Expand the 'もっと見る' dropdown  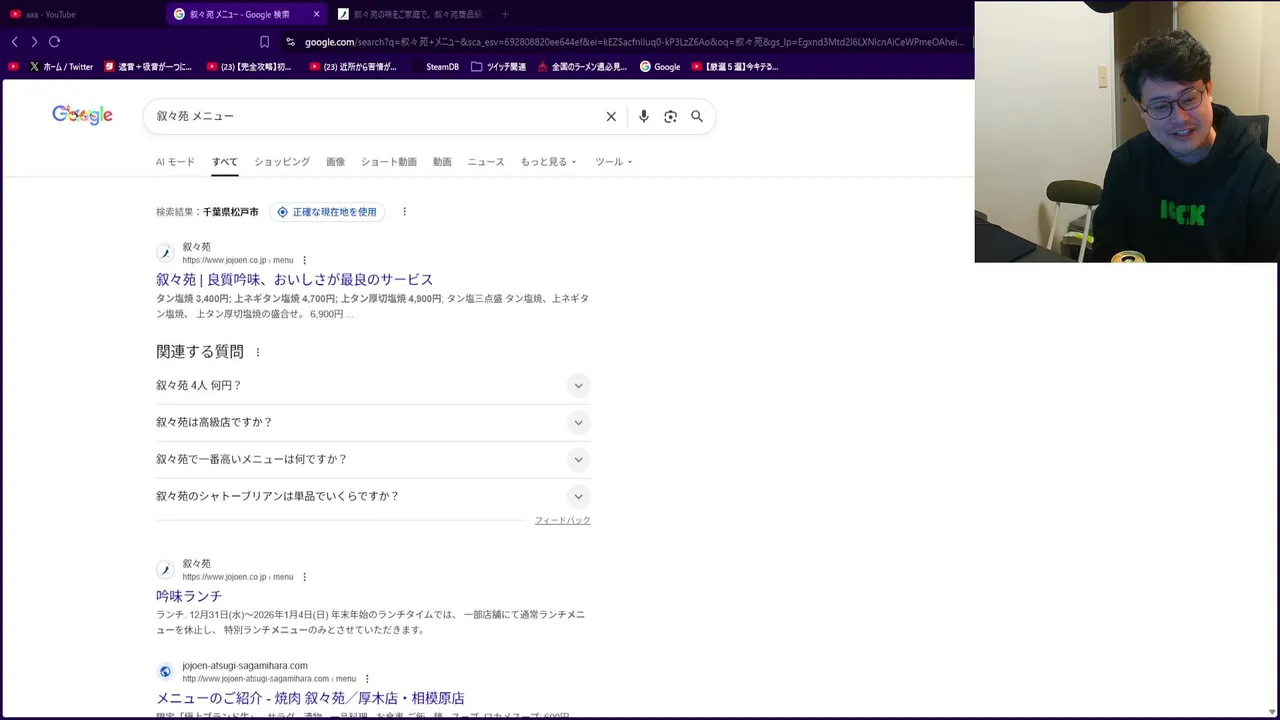point(548,162)
